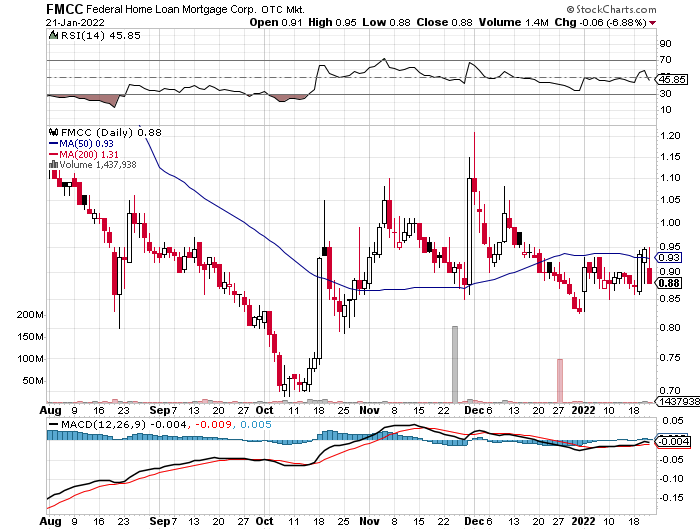Click the 100M volume axis label
Viewport: 700px width, 530px height.
click(30, 359)
